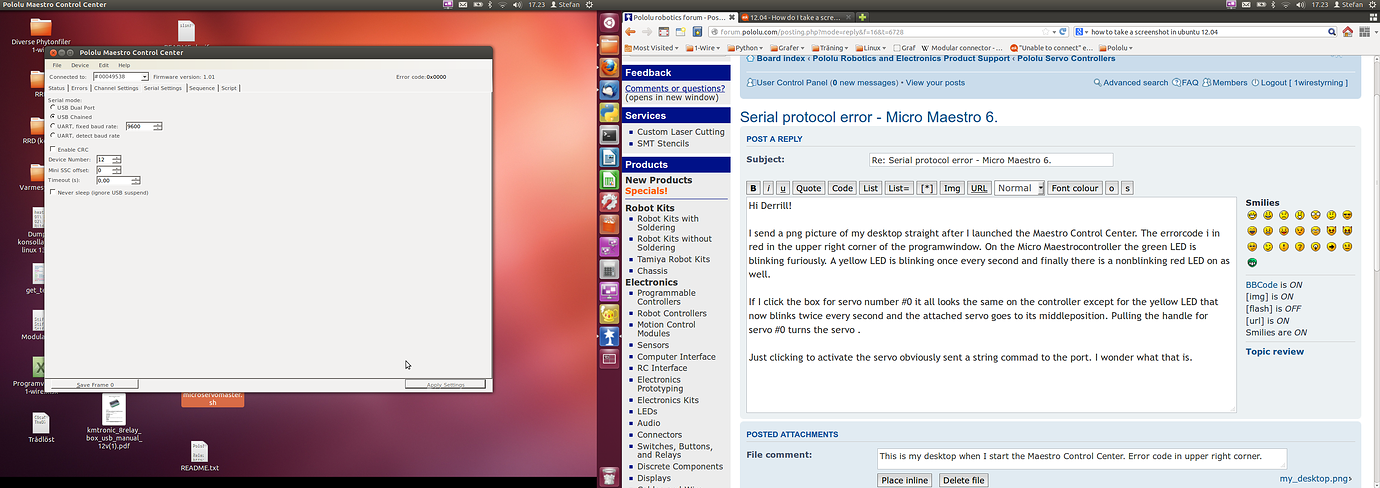1380x488 pixels.
Task: Click the Subject text field
Action: (x=990, y=160)
